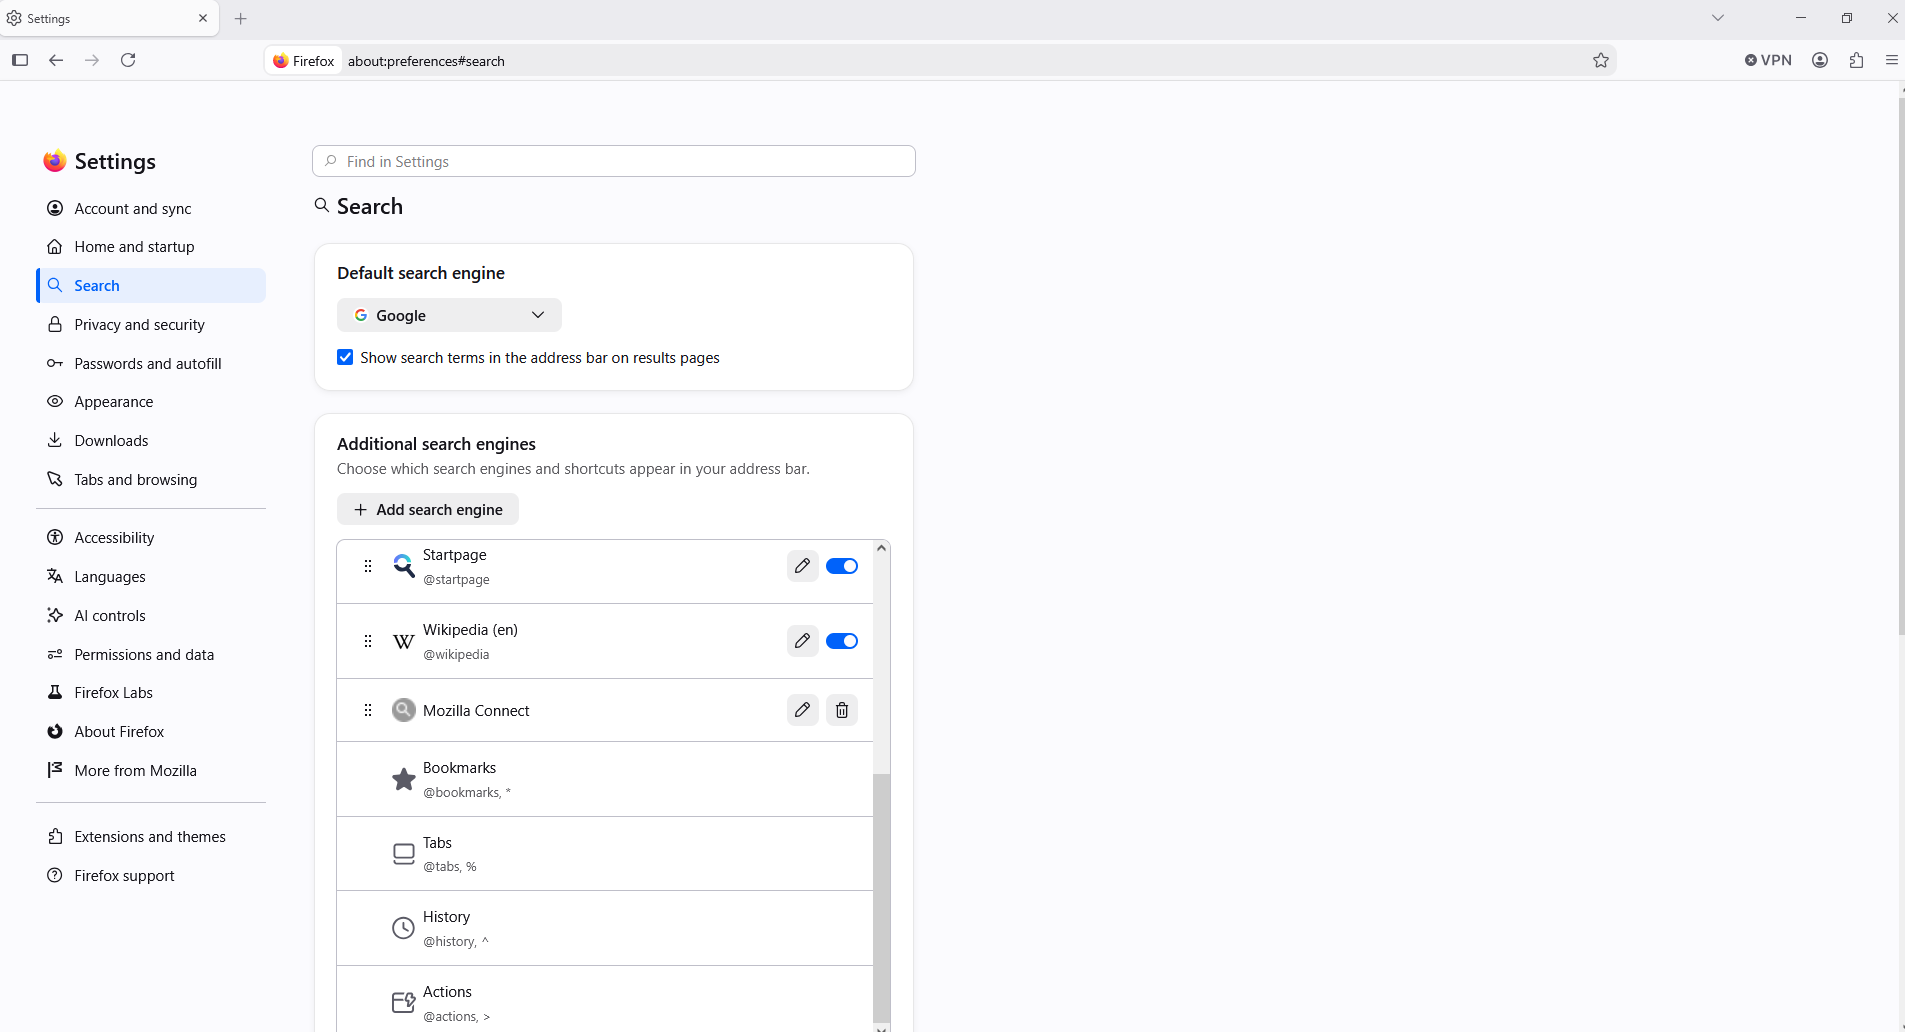Click the Wikipedia (en) drag handle
The height and width of the screenshot is (1032, 1905).
[x=368, y=641]
